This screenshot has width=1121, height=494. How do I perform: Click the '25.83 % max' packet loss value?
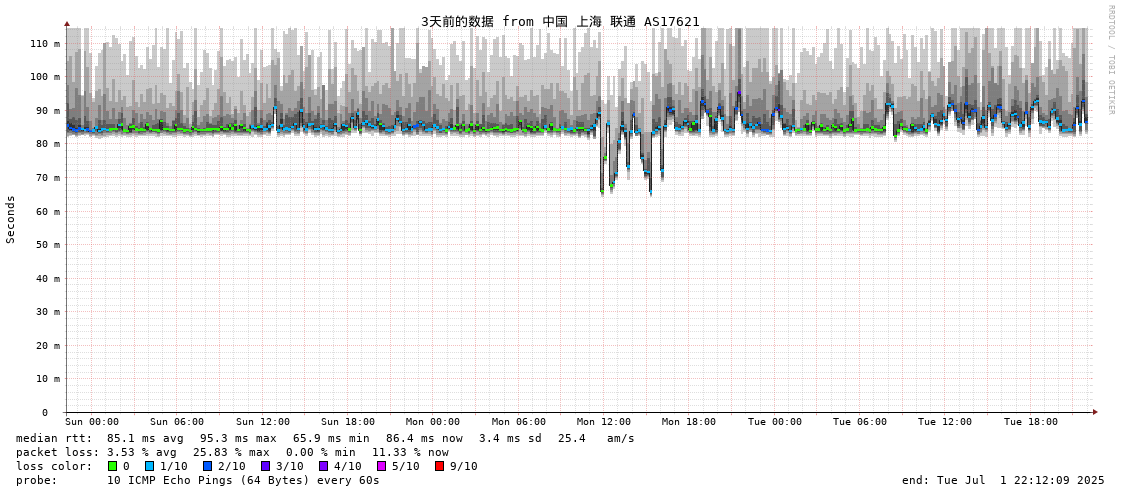(231, 453)
